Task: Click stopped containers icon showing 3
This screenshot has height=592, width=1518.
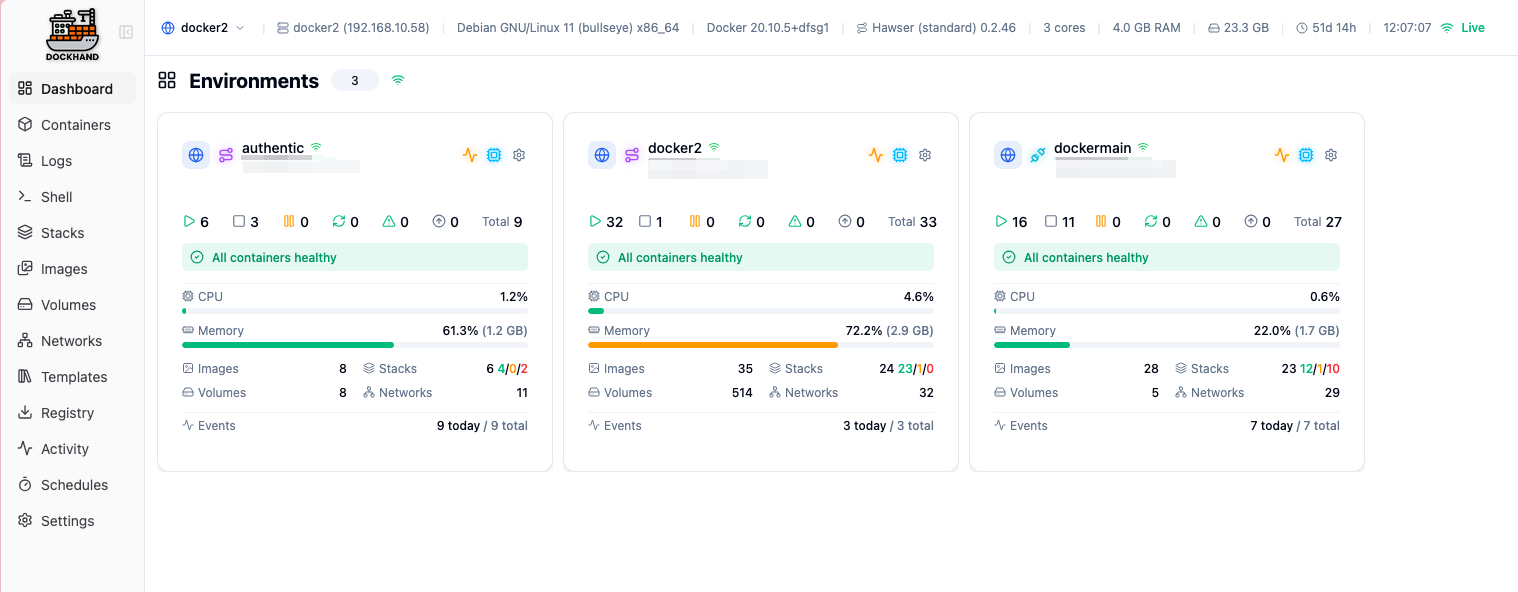Action: point(239,221)
